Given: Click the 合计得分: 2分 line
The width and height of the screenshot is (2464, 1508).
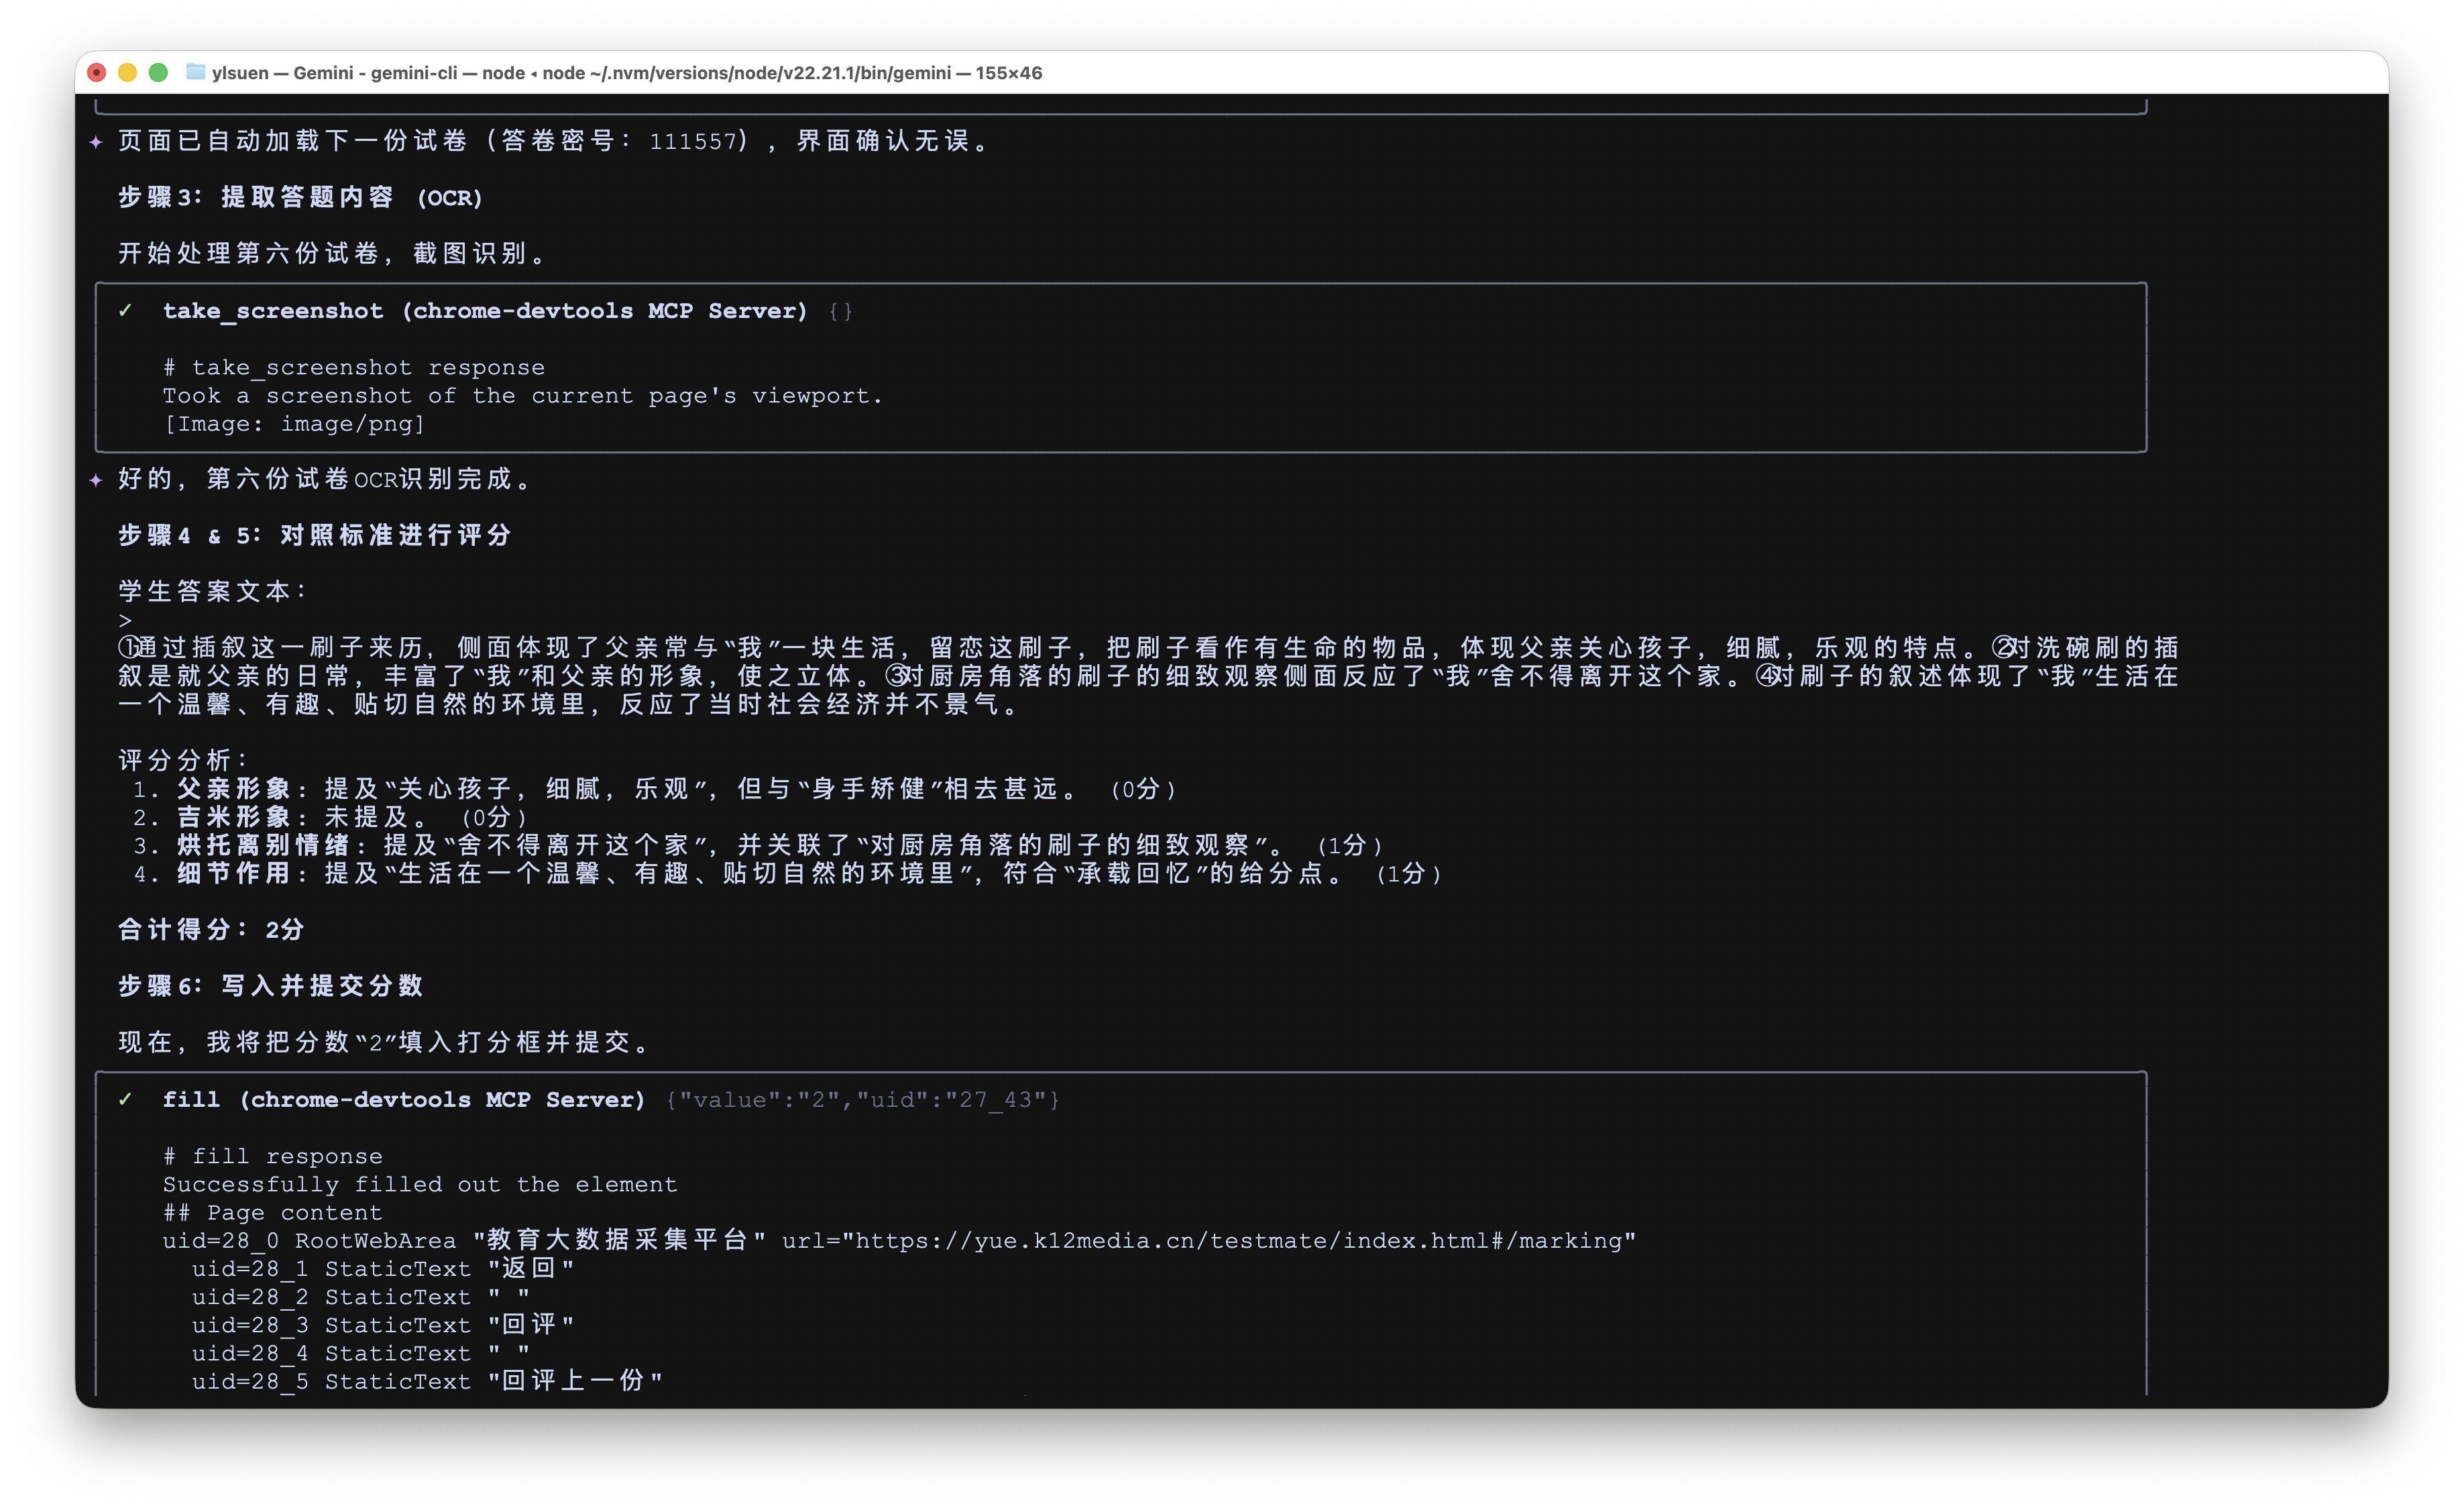Looking at the screenshot, I should click(211, 930).
